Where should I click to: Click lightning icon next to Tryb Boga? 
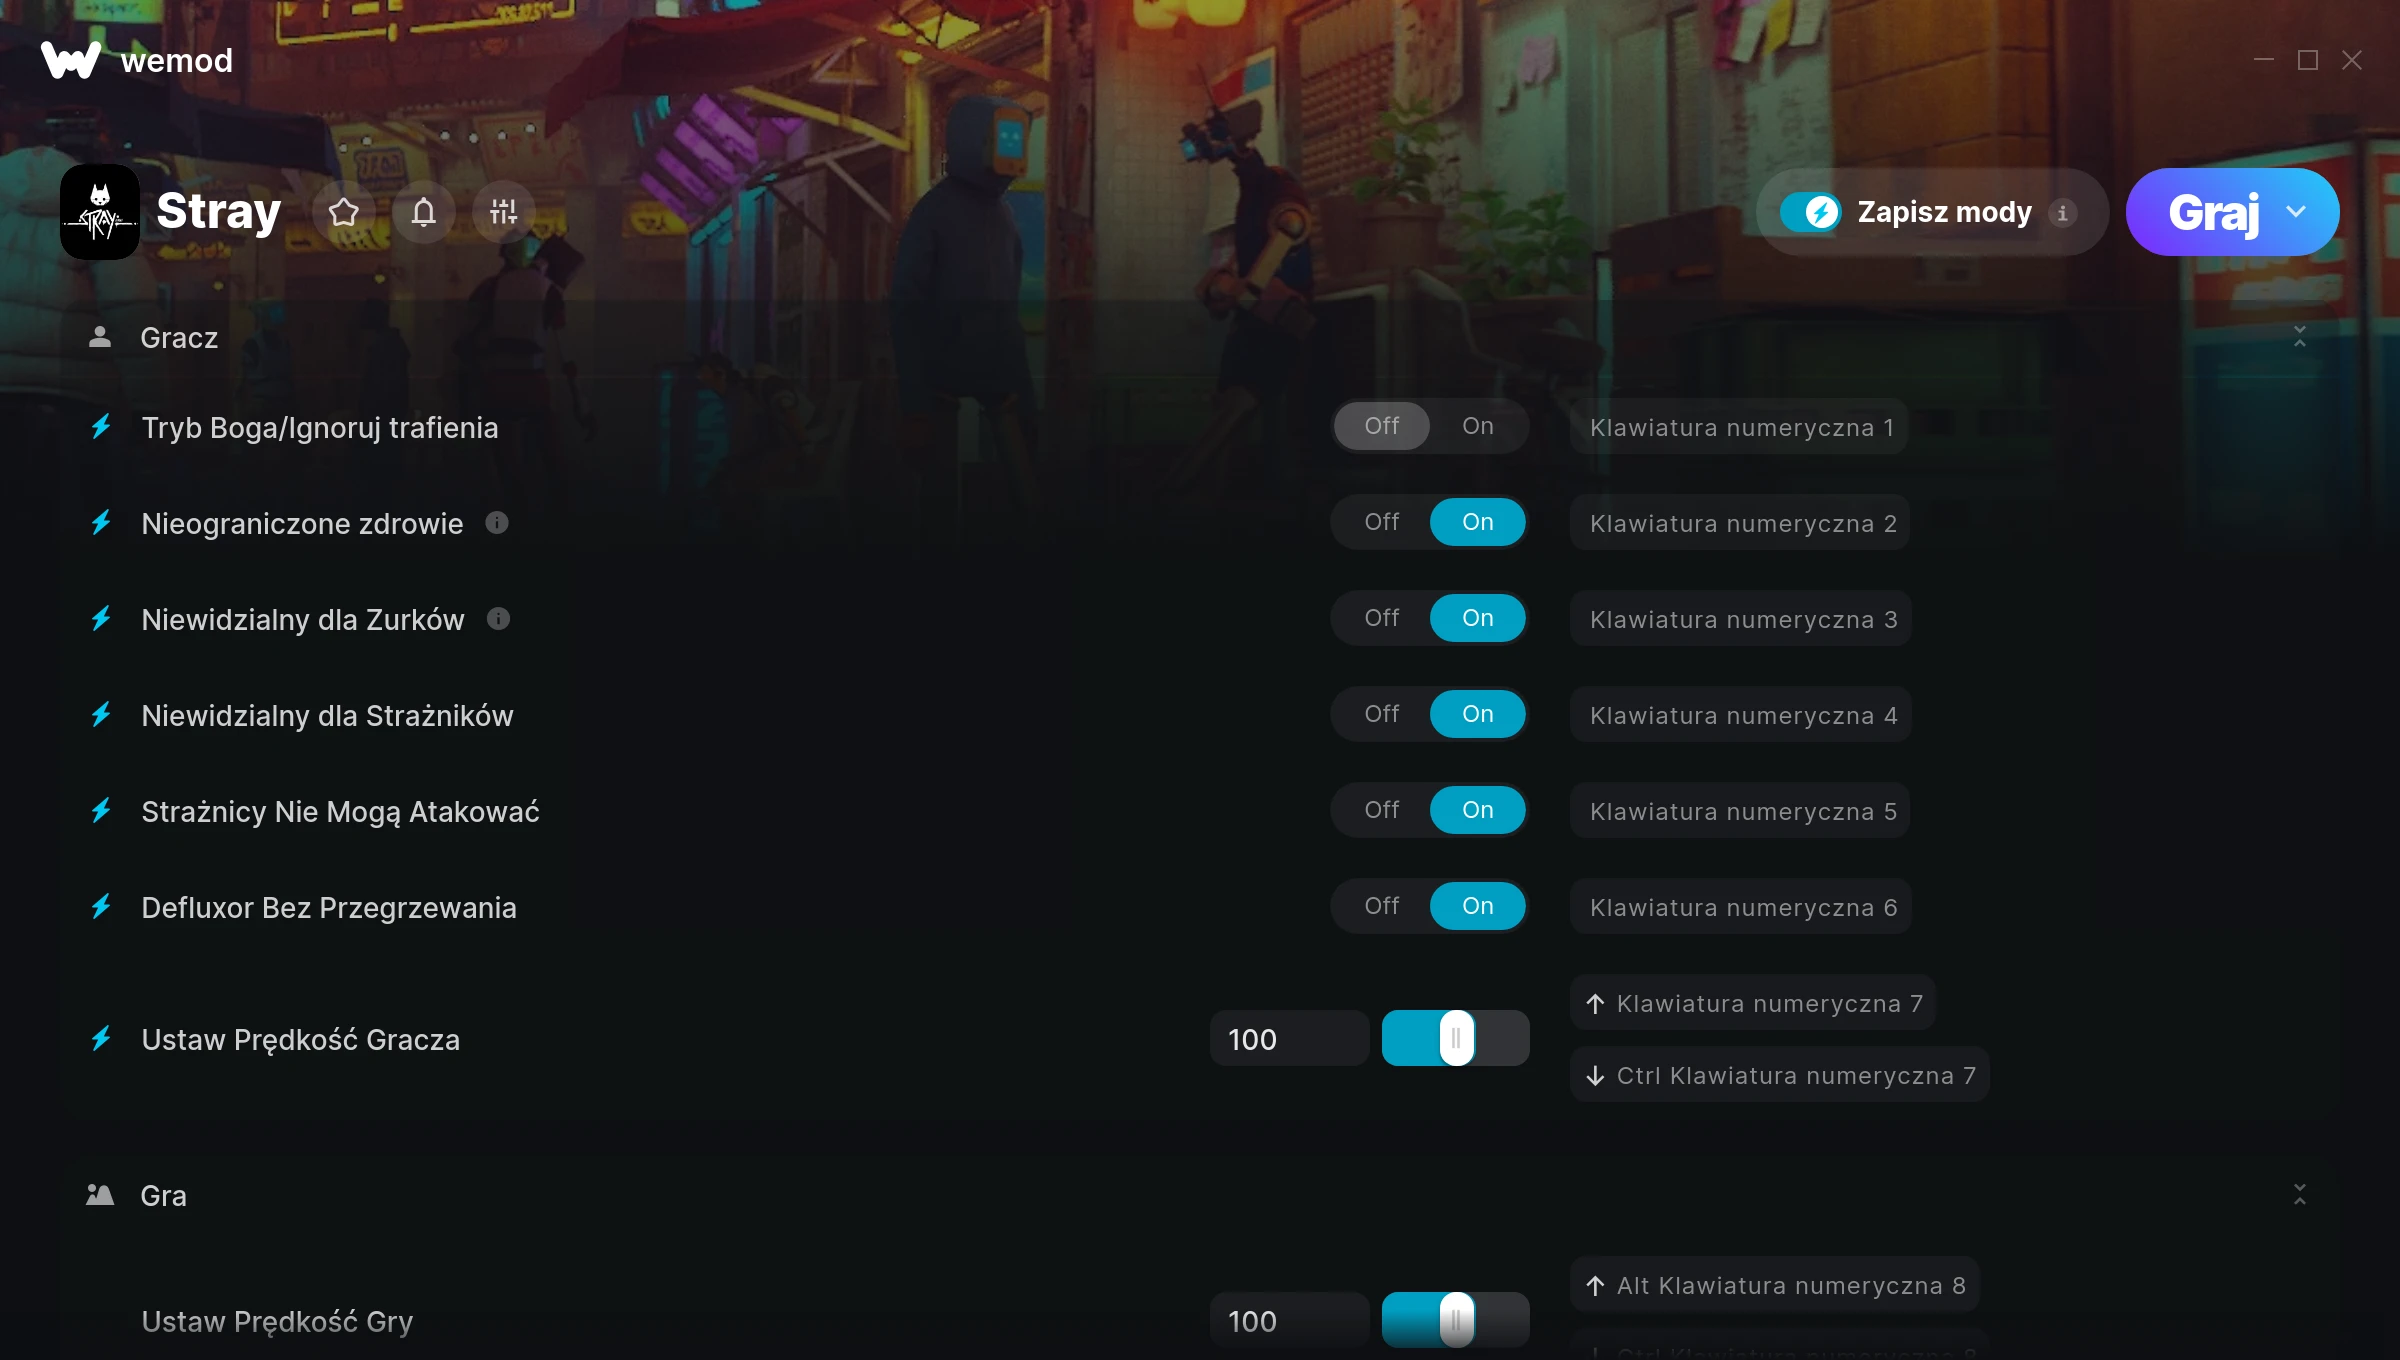pyautogui.click(x=101, y=427)
